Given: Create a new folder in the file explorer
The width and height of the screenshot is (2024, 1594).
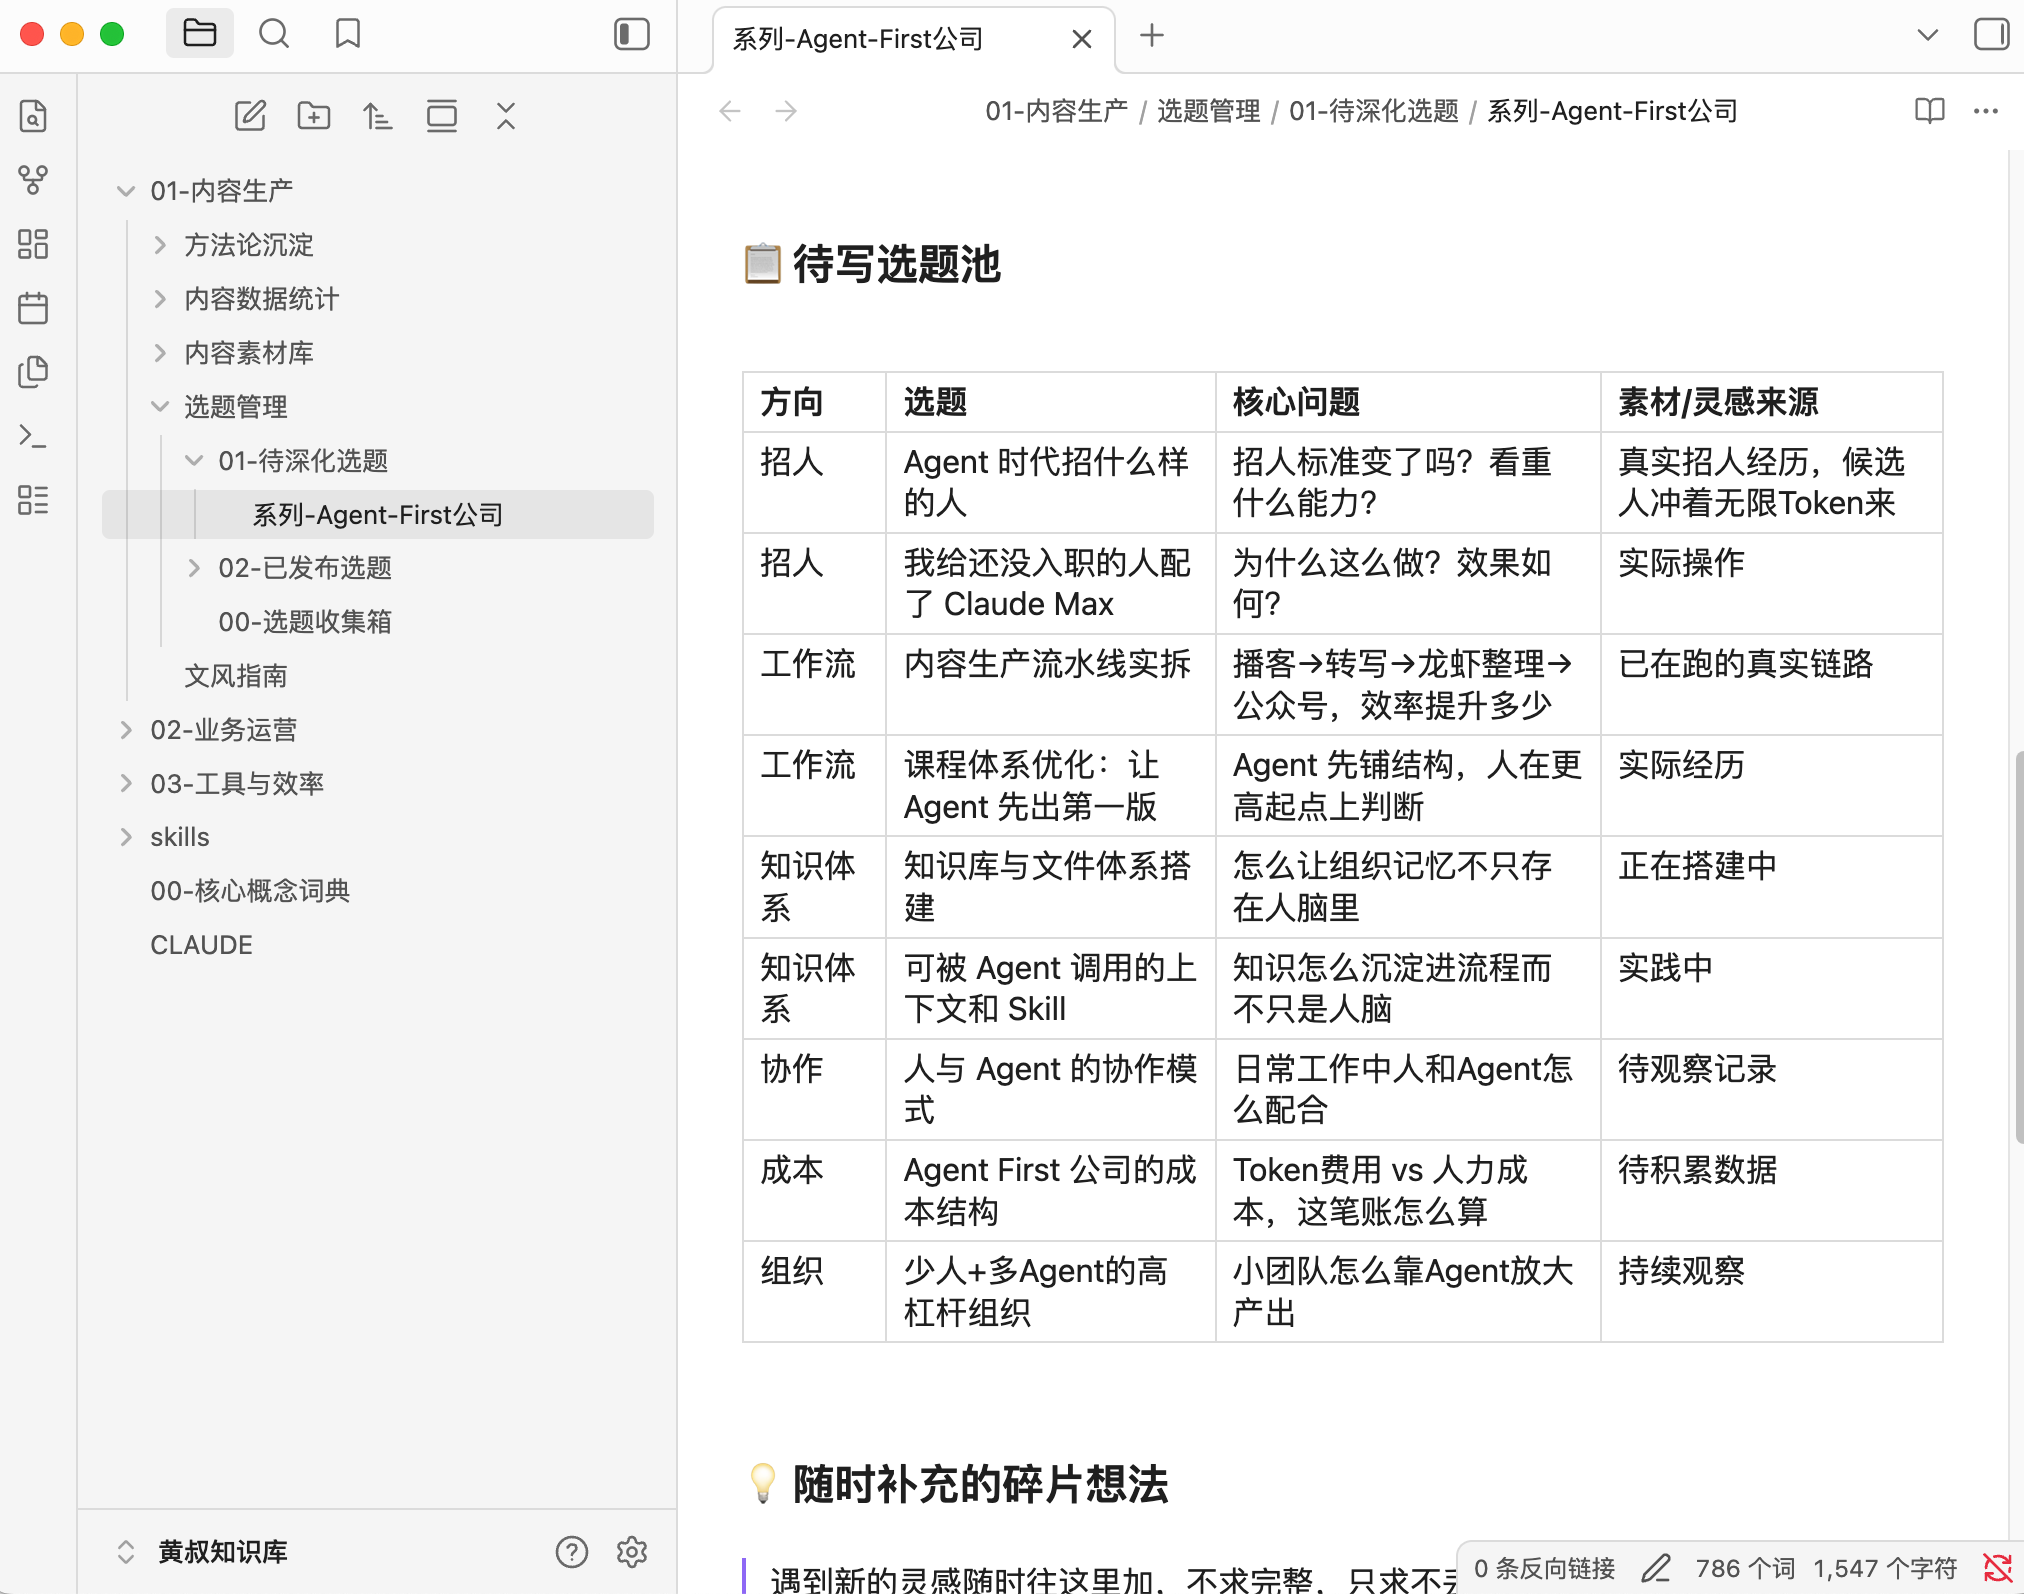Looking at the screenshot, I should click(x=314, y=116).
